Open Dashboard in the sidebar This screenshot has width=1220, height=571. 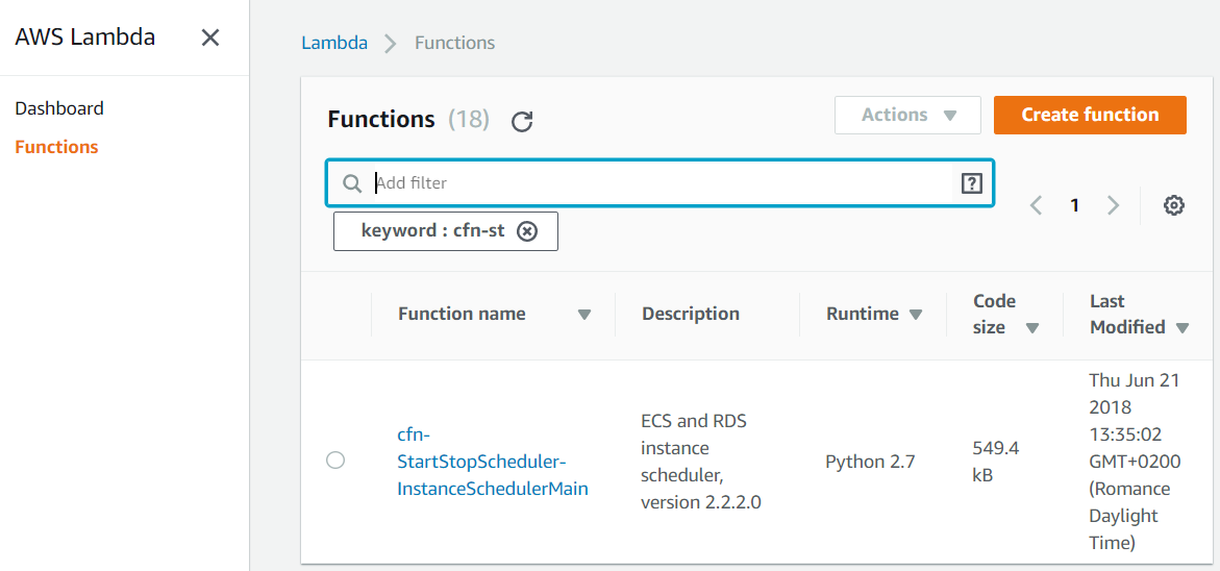(x=59, y=108)
